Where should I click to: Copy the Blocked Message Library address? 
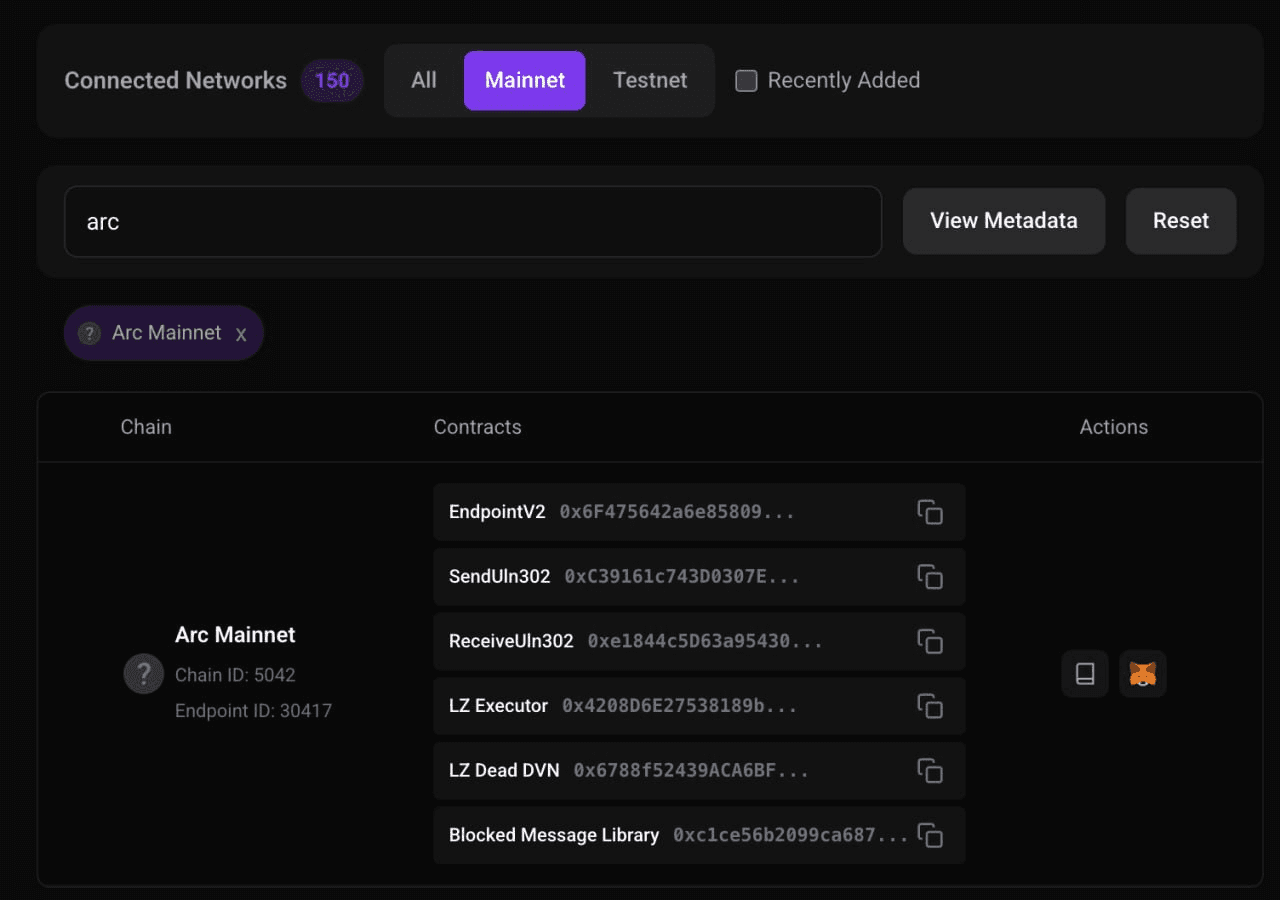pos(930,835)
